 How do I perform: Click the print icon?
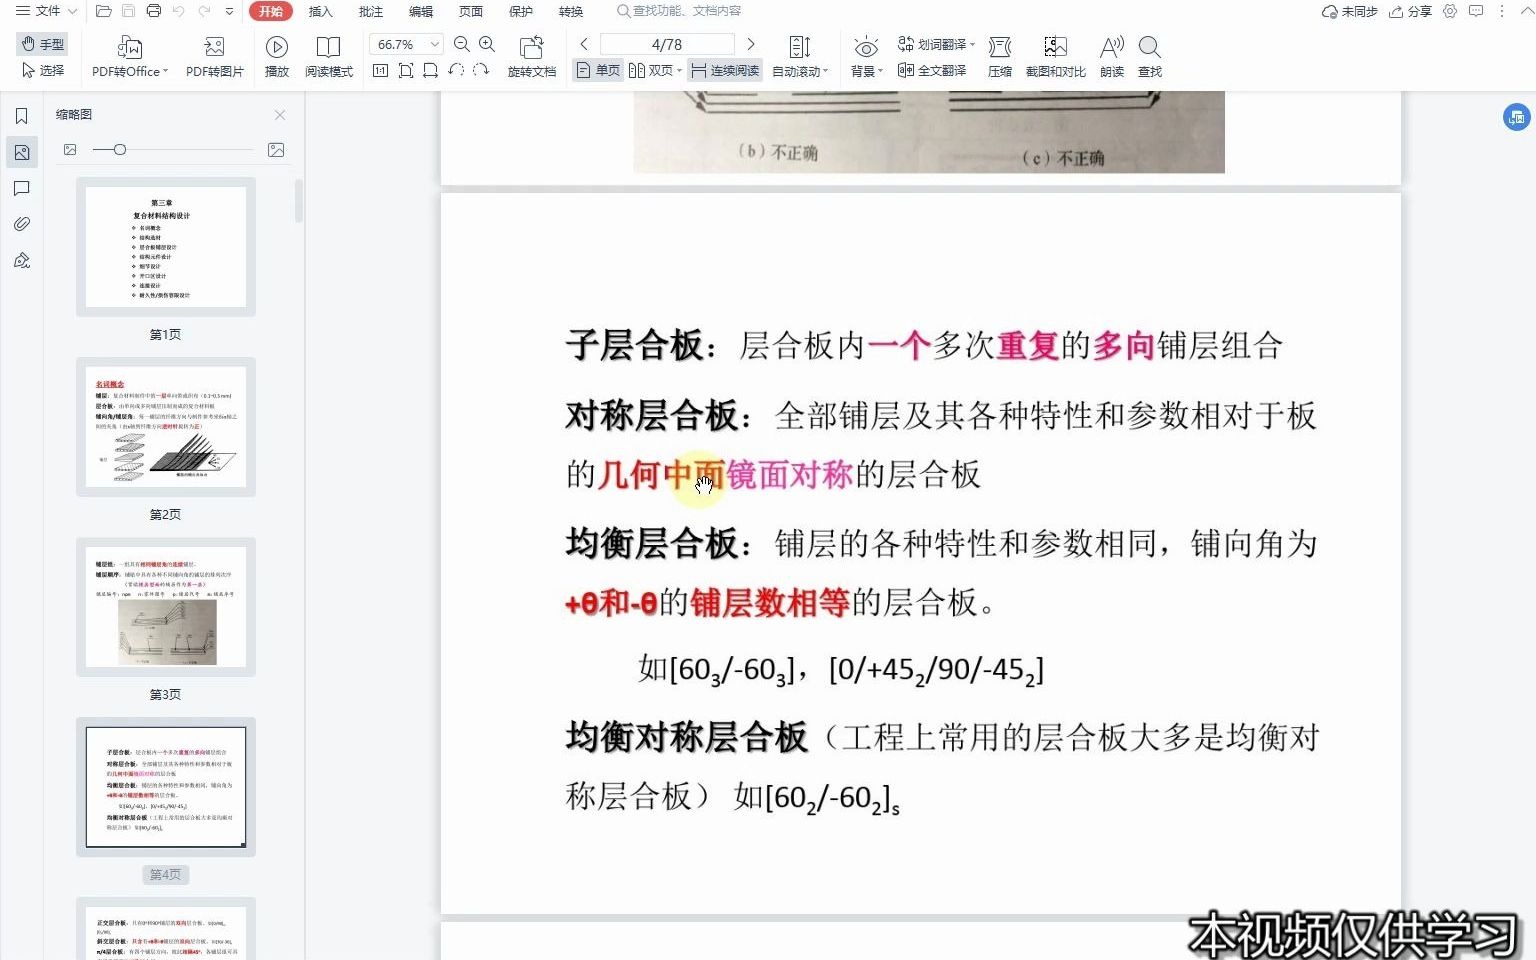click(153, 11)
